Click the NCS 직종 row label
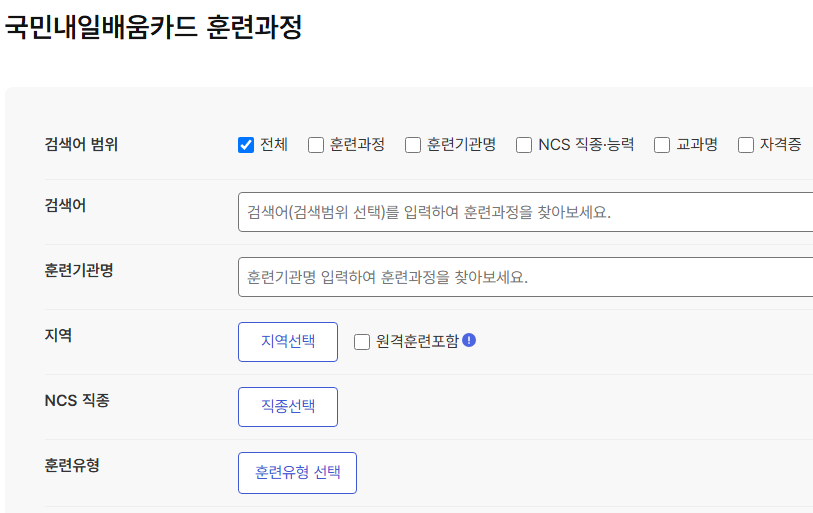Image resolution: width=813 pixels, height=513 pixels. (77, 400)
